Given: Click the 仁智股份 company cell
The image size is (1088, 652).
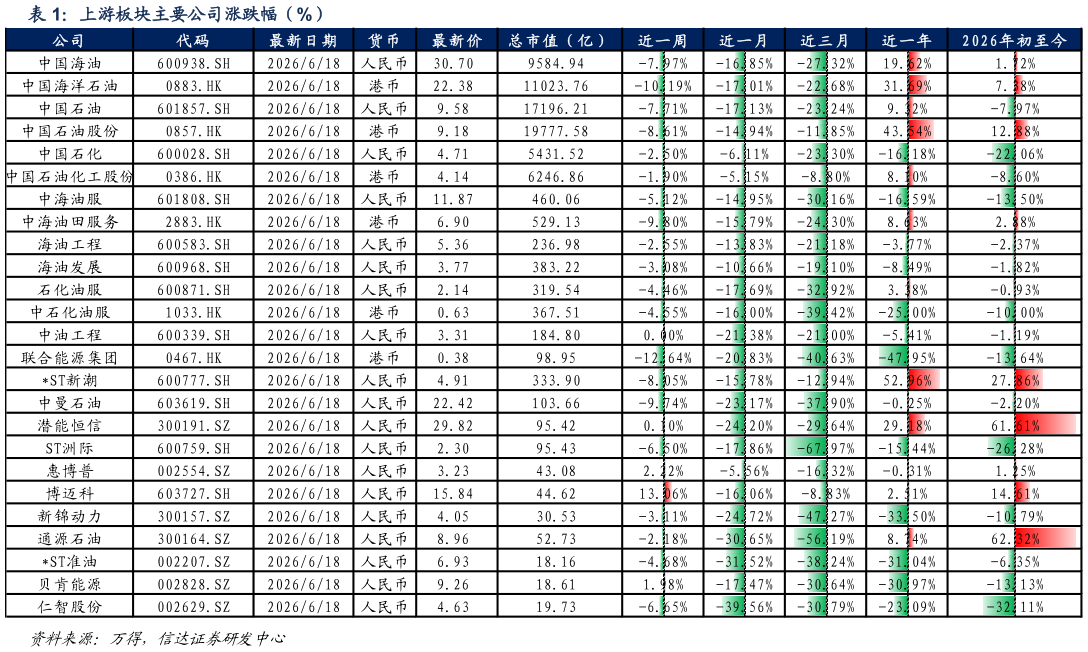Looking at the screenshot, I should click(69, 607).
